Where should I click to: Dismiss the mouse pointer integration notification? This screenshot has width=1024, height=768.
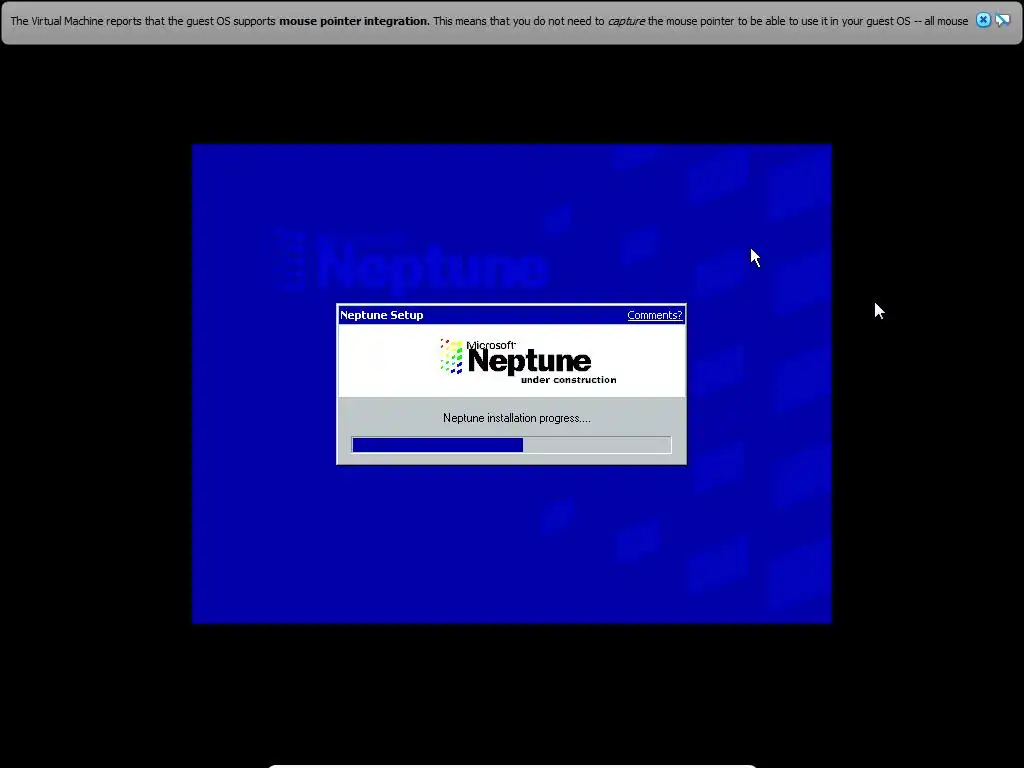pos(983,20)
